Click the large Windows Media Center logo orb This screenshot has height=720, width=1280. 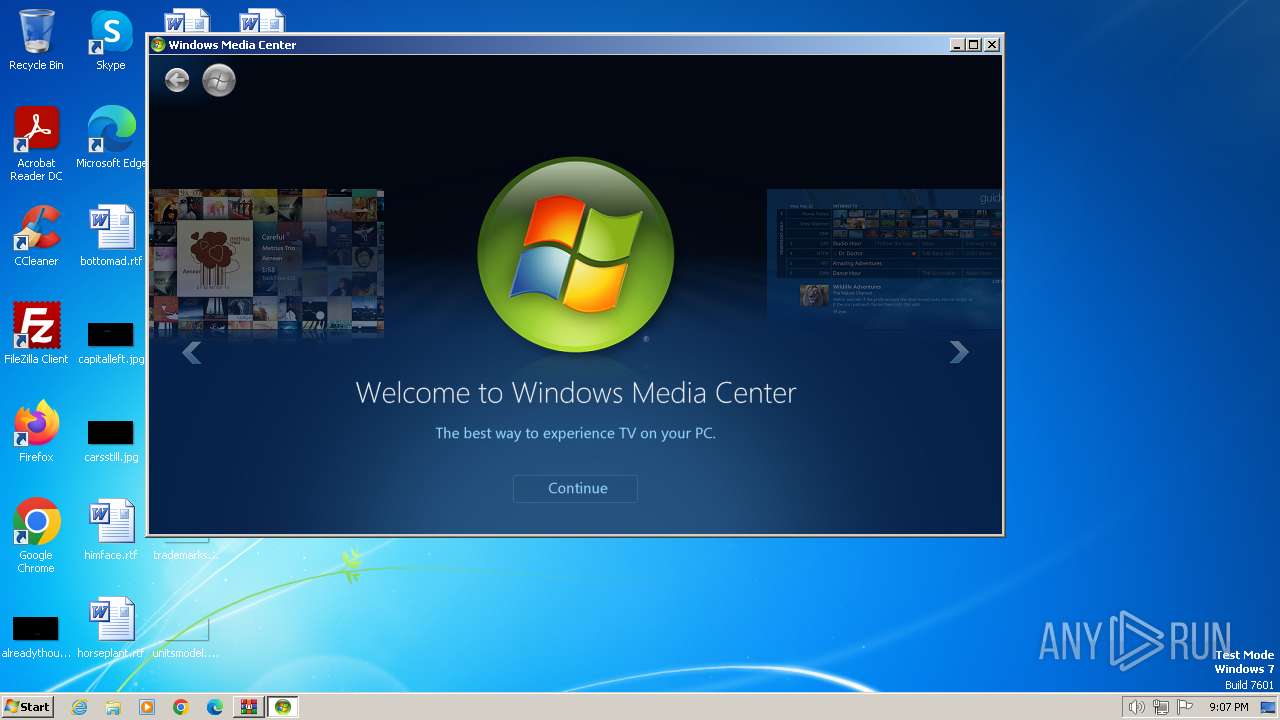pyautogui.click(x=576, y=254)
